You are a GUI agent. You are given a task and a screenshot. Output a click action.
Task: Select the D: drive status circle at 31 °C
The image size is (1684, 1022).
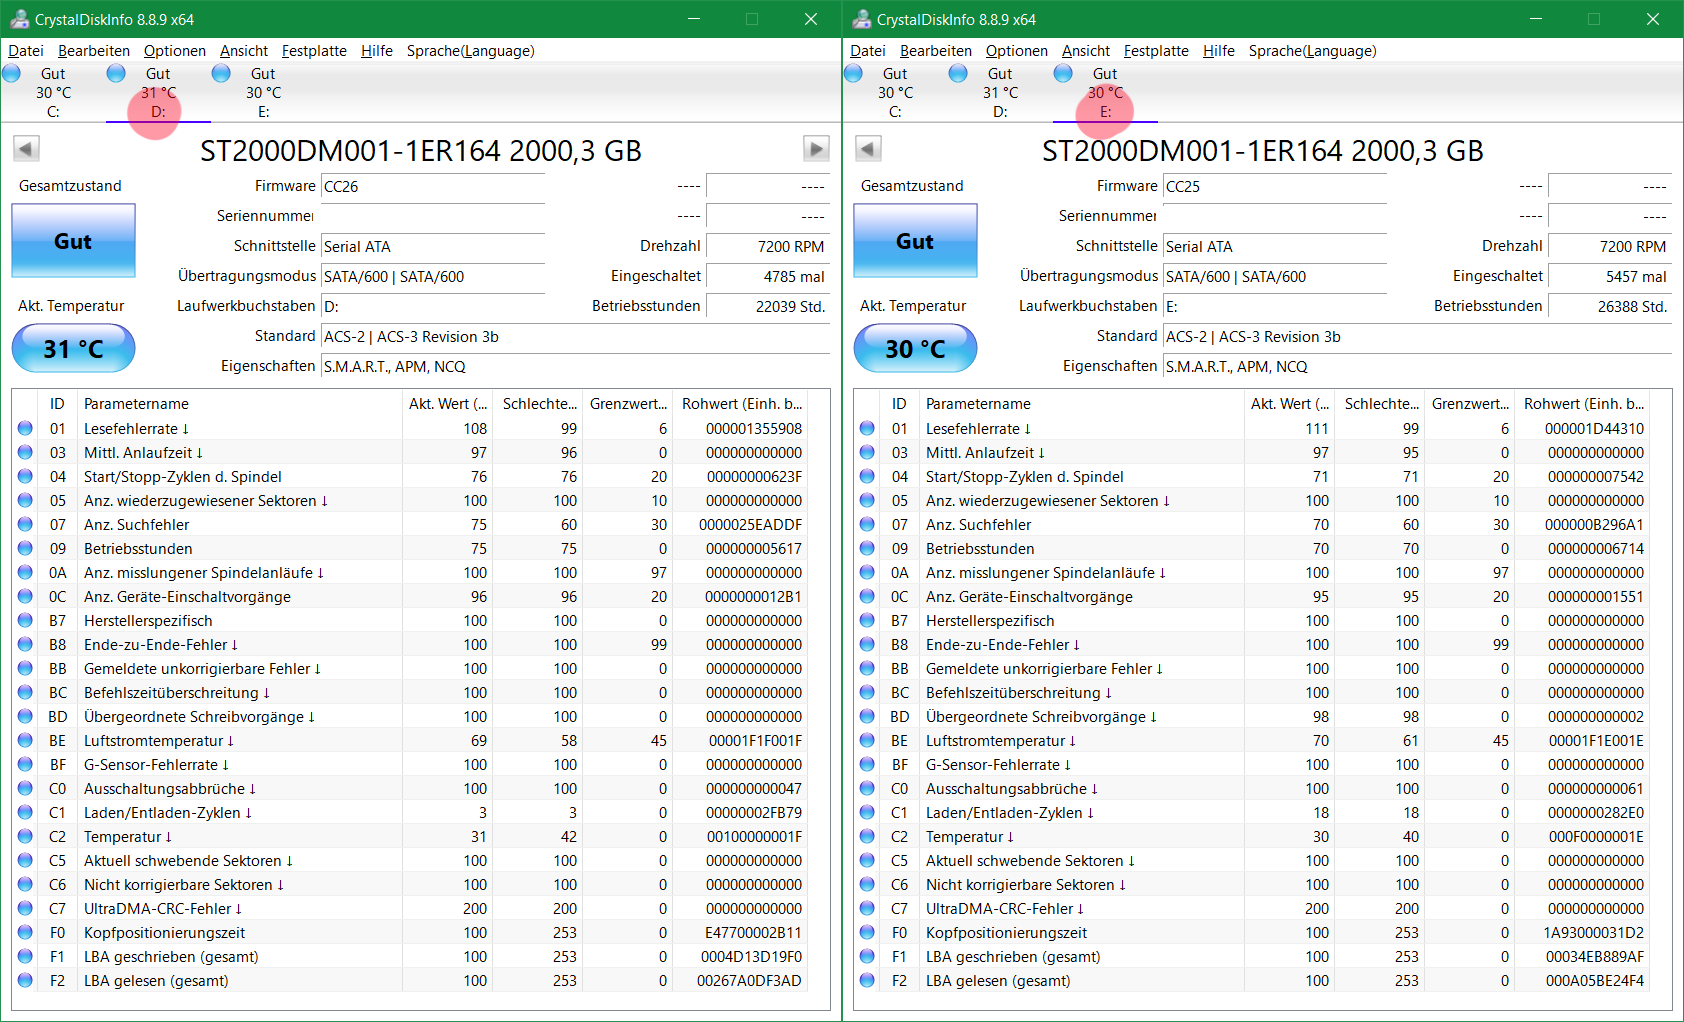[116, 72]
